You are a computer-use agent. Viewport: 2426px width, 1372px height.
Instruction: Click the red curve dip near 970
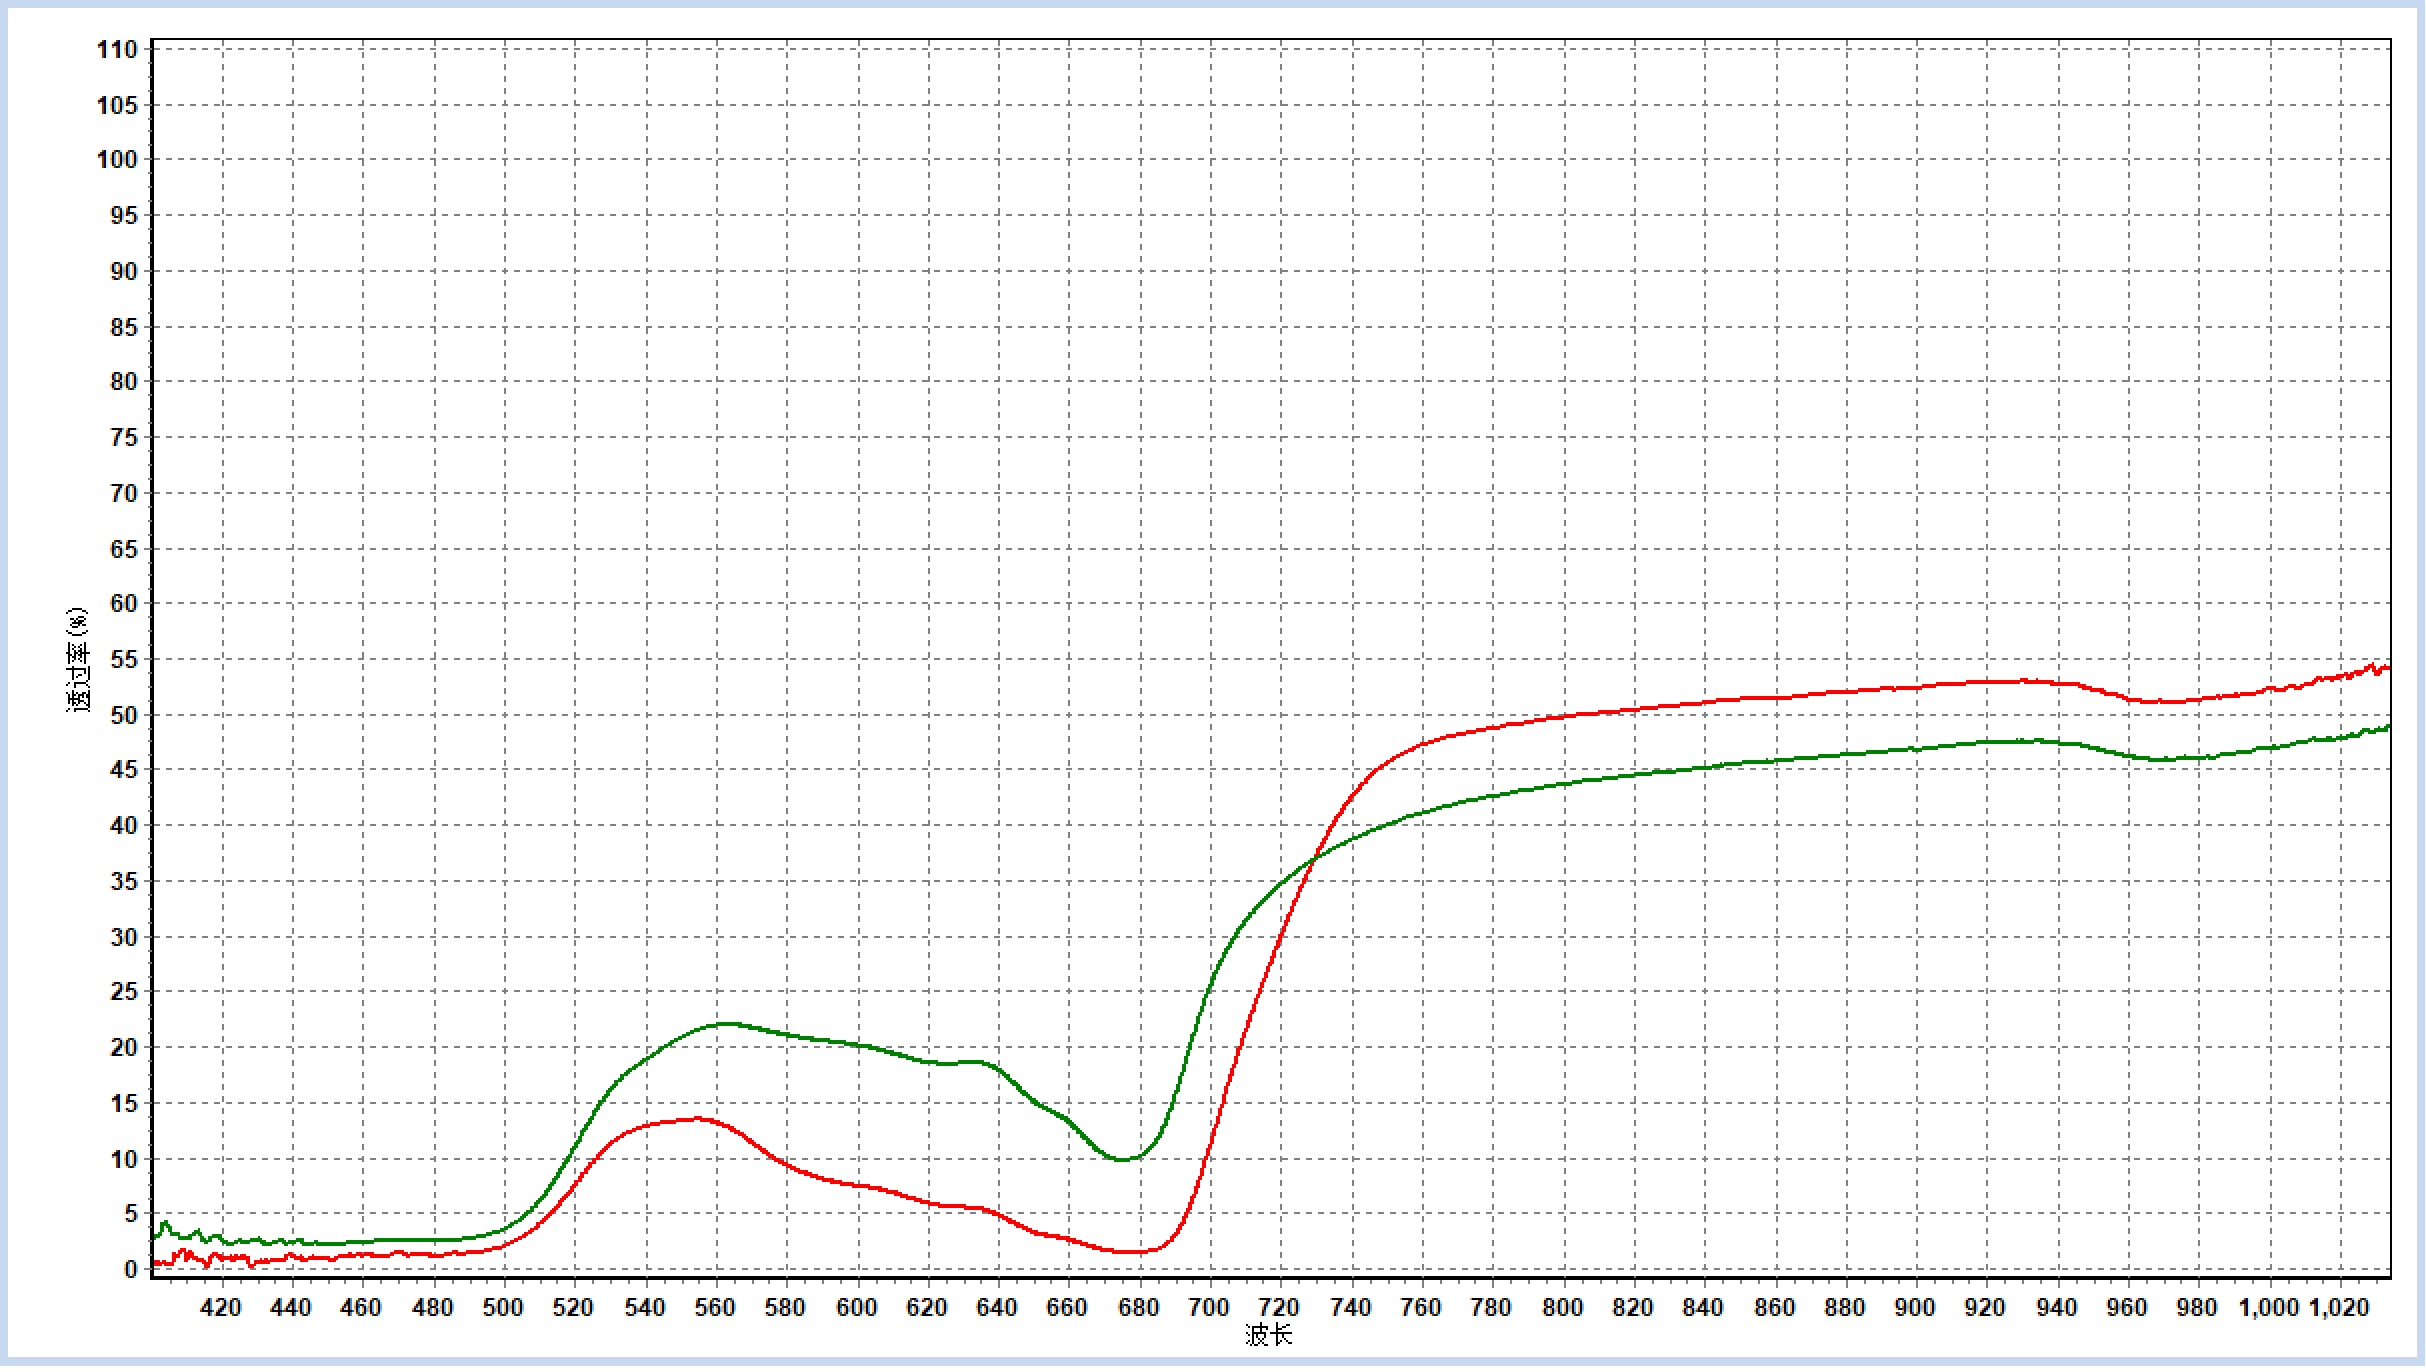tap(2163, 702)
